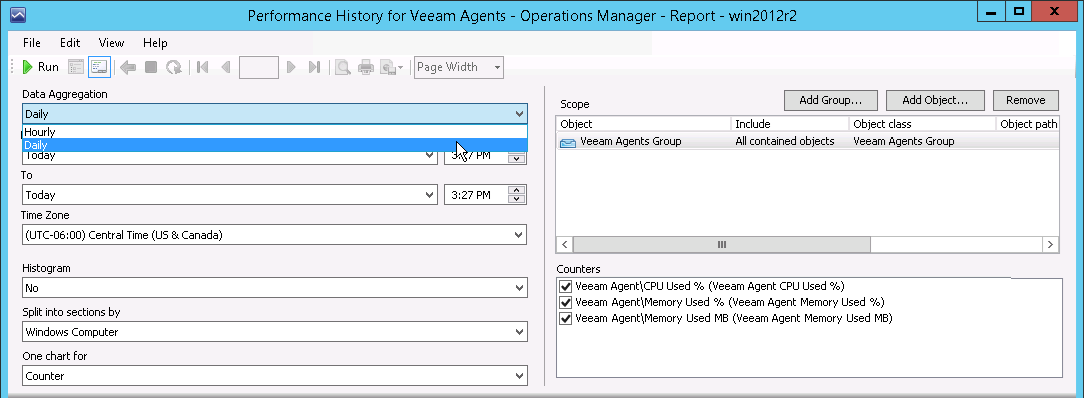Click the Stop rendering square icon
Screen dimensions: 1084x398
coord(151,67)
